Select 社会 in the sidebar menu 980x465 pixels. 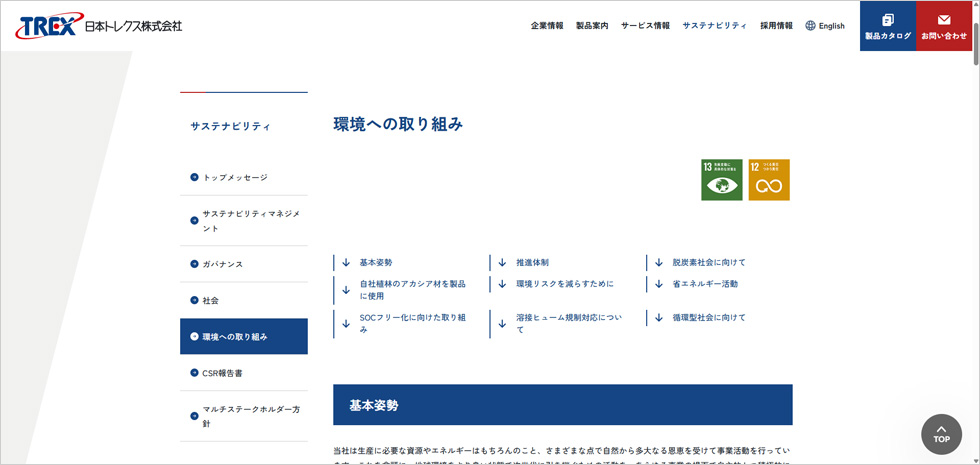click(x=210, y=300)
